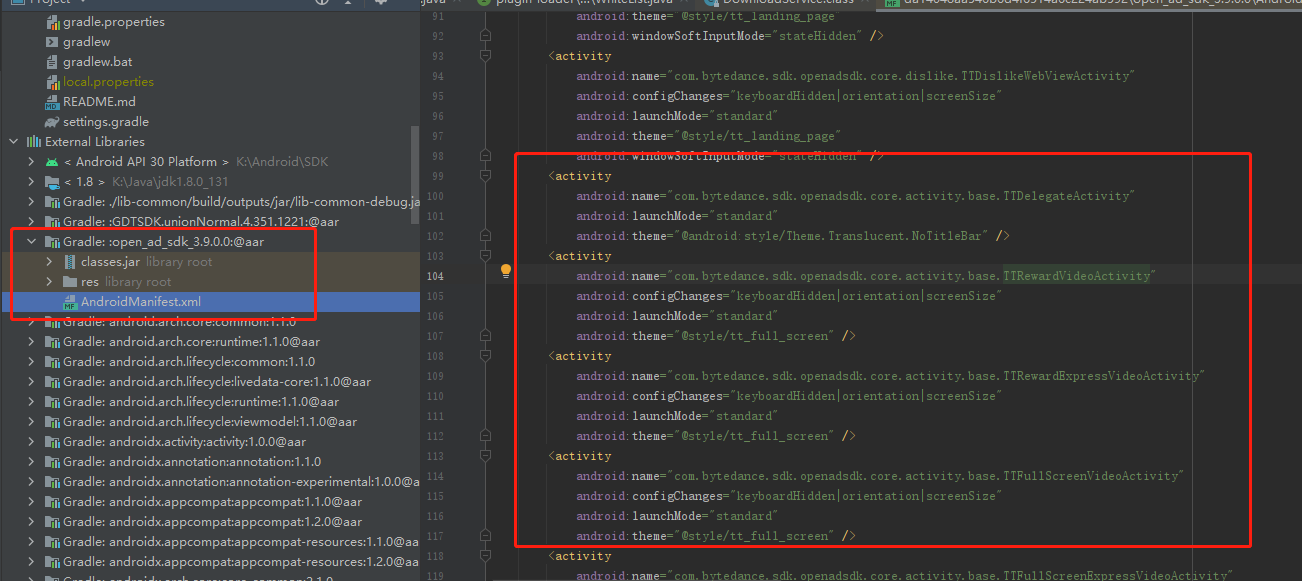The image size is (1302, 581).
Task: Select android.arch.lifecycle:viewmodel:1.1.0@aar library
Action: (x=210, y=422)
